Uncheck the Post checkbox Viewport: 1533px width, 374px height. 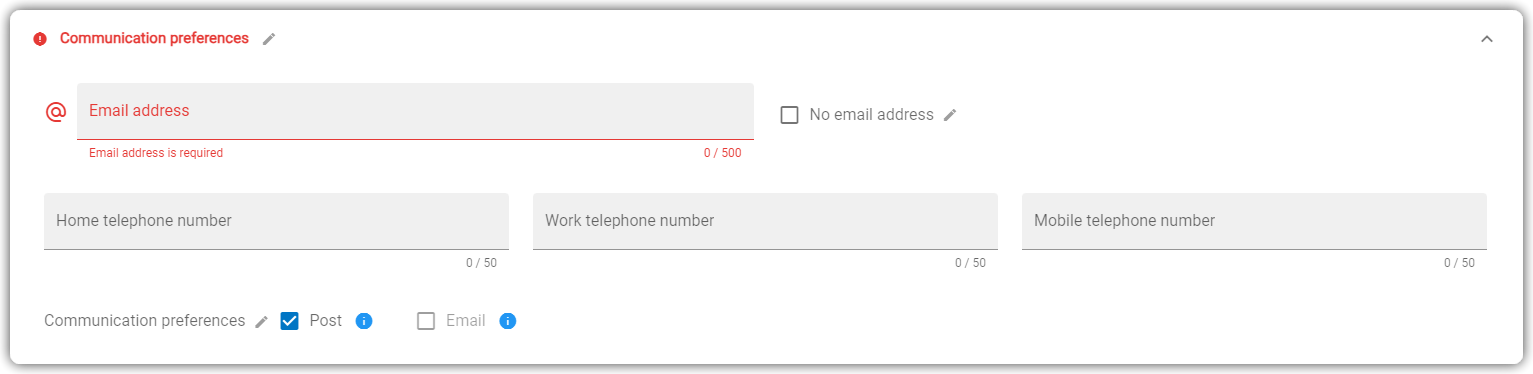[x=290, y=321]
